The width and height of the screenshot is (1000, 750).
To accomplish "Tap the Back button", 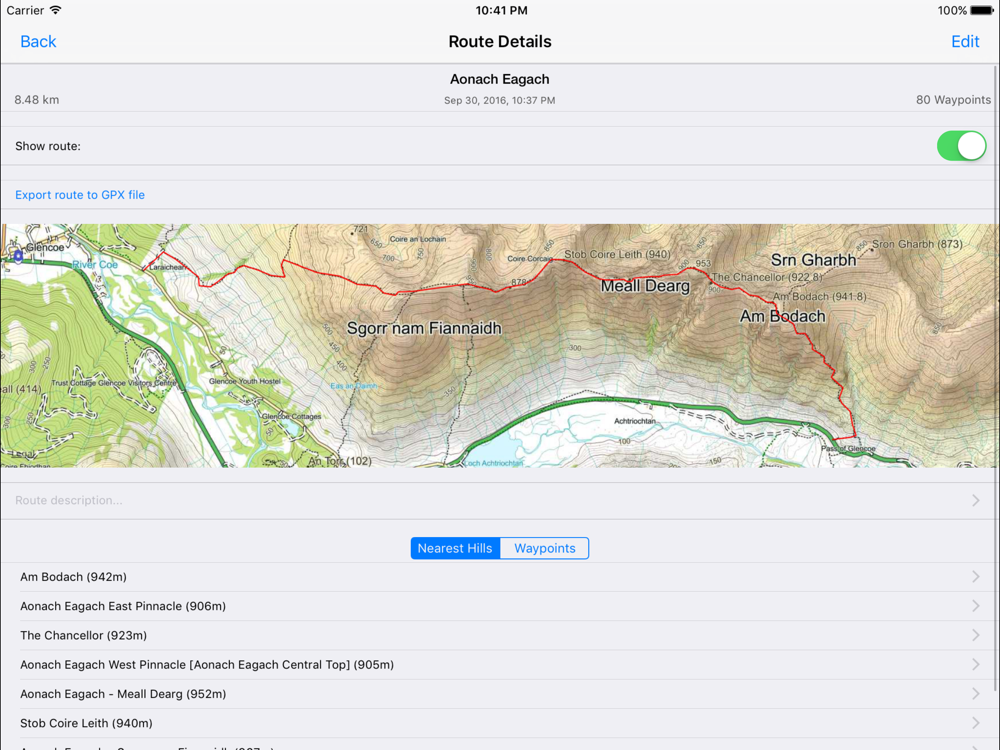I will [x=38, y=41].
